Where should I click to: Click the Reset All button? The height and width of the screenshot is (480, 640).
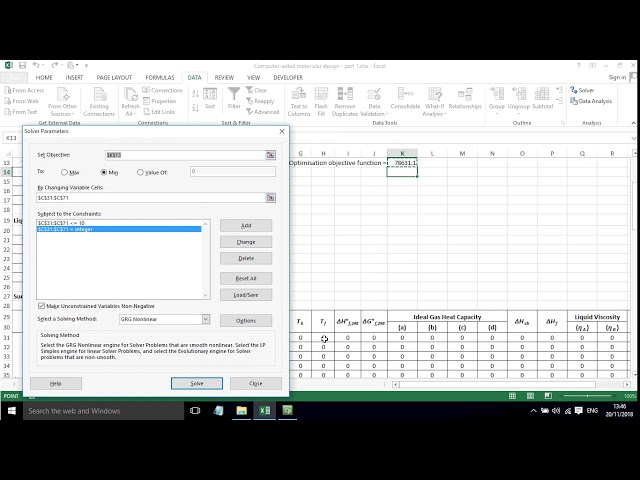pyautogui.click(x=246, y=278)
